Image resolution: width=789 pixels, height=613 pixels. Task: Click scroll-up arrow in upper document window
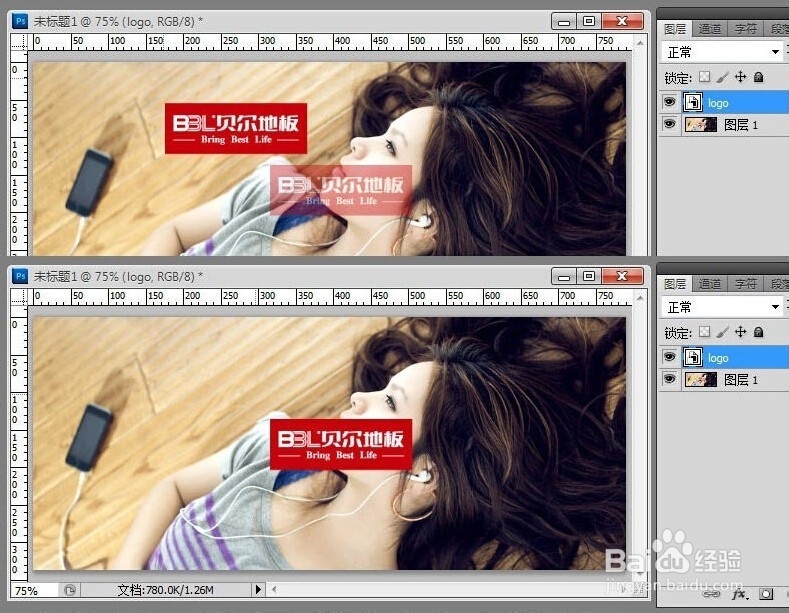[x=640, y=43]
